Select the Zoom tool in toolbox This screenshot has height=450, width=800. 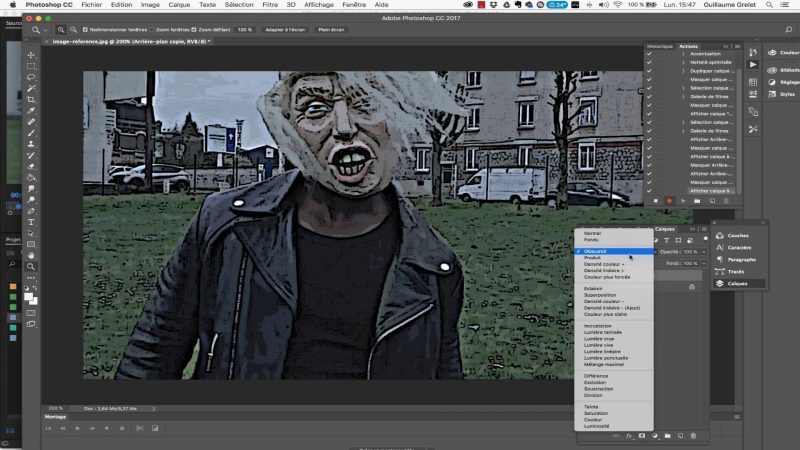point(31,266)
